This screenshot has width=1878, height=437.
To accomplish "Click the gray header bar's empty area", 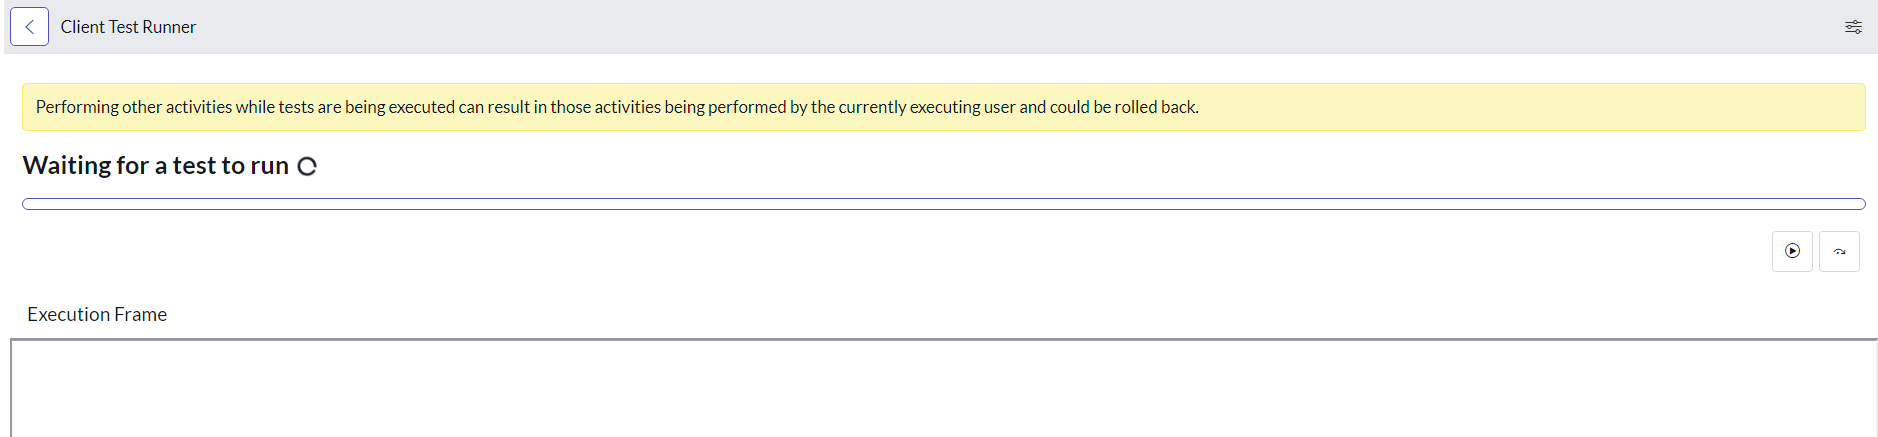I will click(1000, 27).
